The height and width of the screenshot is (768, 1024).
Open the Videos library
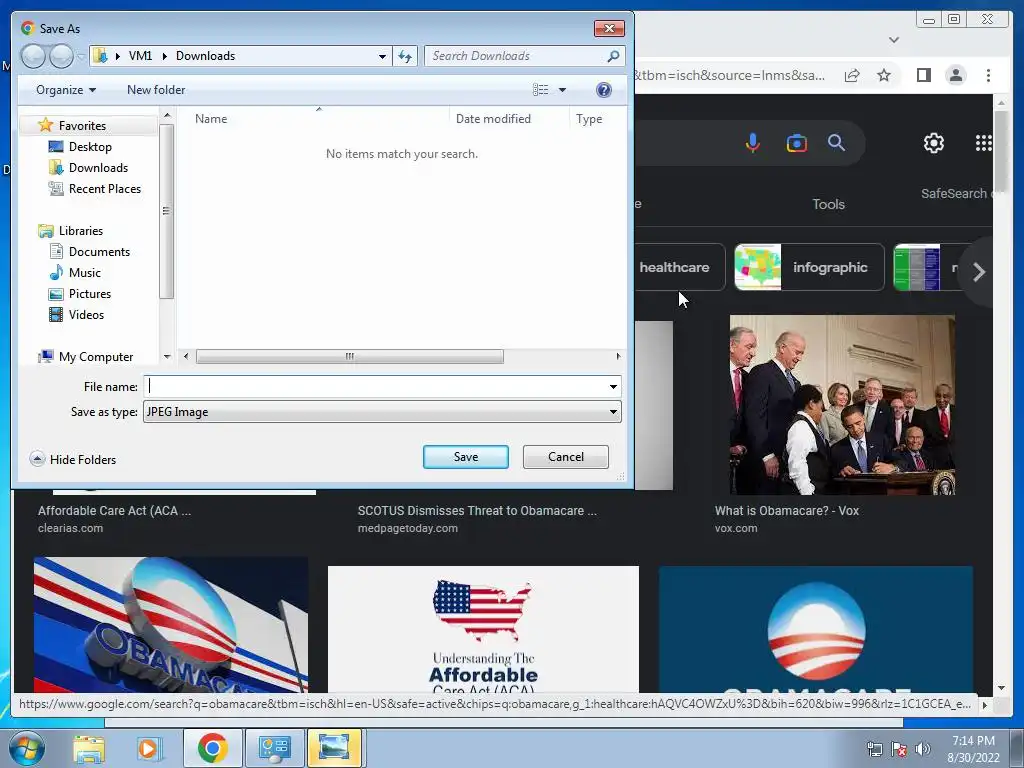click(x=86, y=315)
